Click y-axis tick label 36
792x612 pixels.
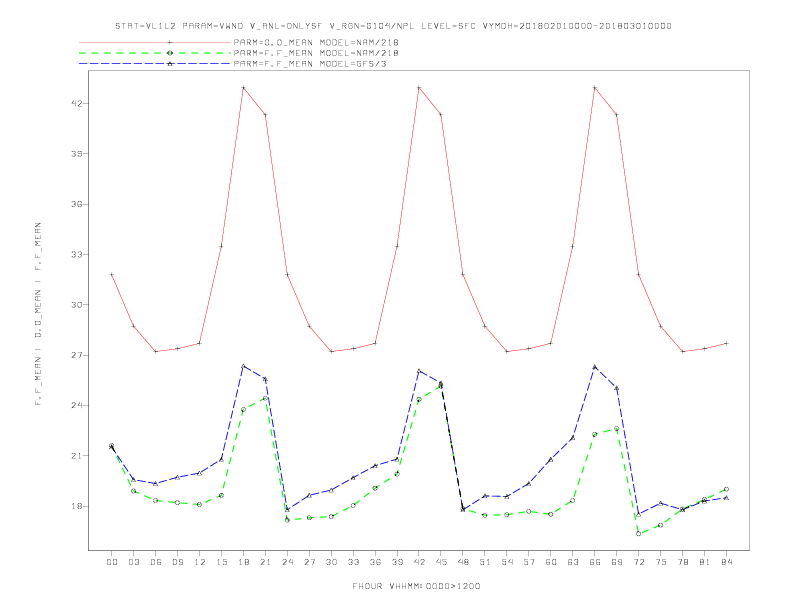[76, 204]
